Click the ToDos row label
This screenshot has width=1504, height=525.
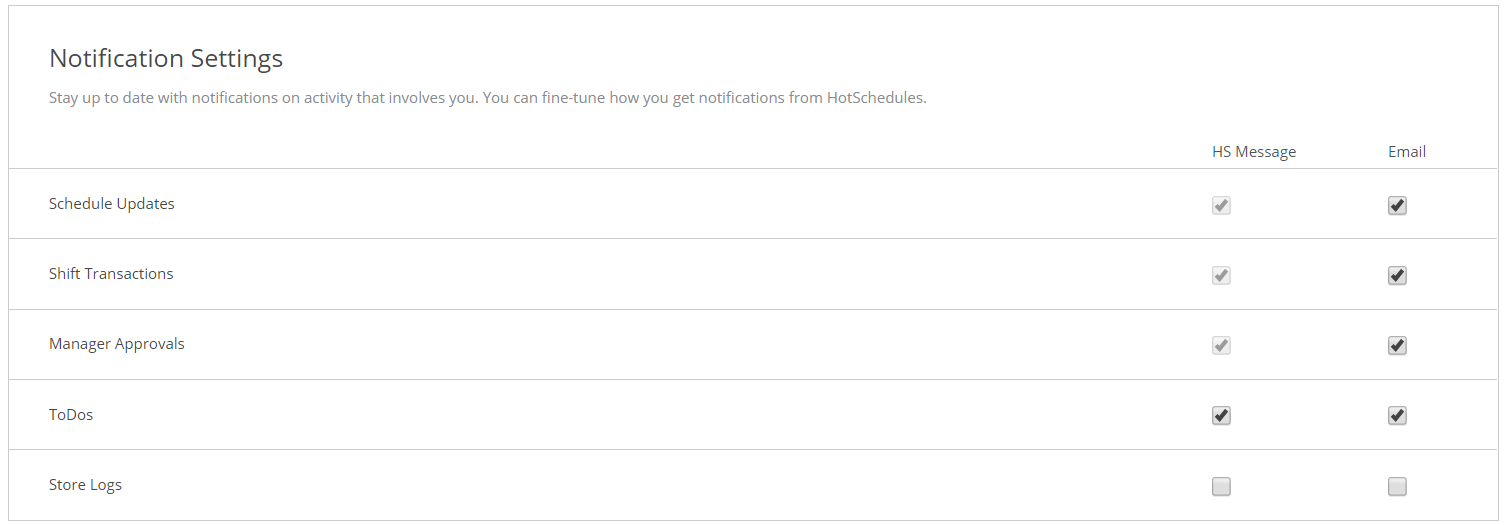71,414
